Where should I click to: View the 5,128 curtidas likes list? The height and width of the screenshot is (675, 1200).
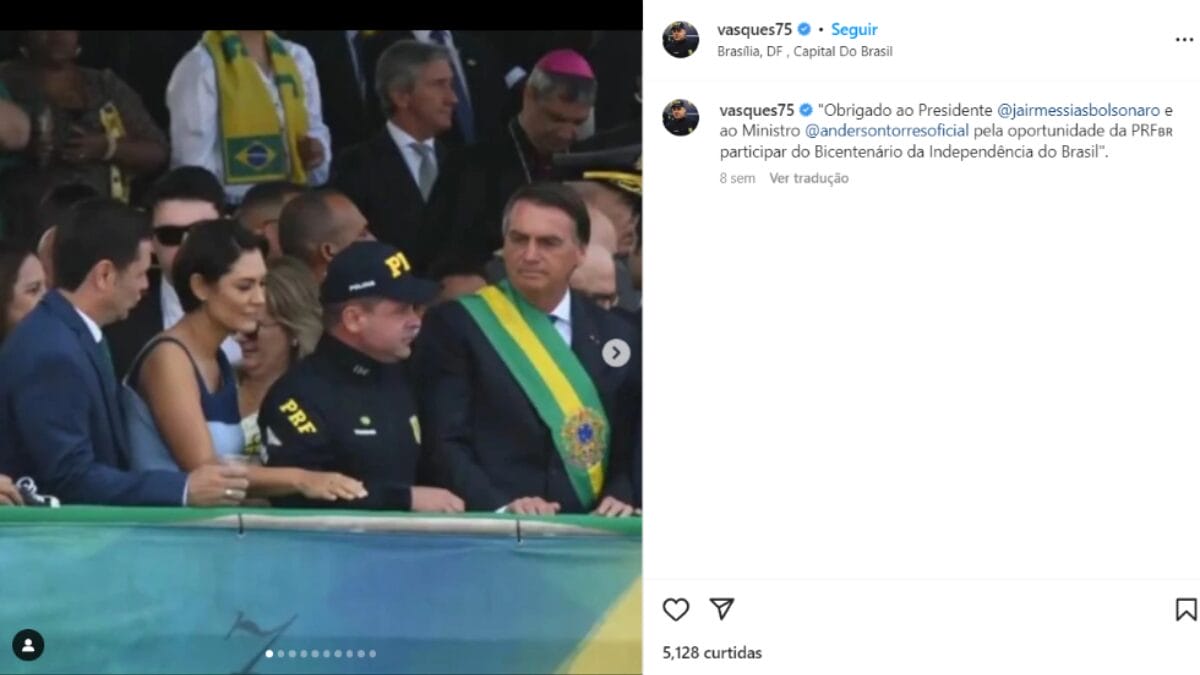click(x=712, y=653)
